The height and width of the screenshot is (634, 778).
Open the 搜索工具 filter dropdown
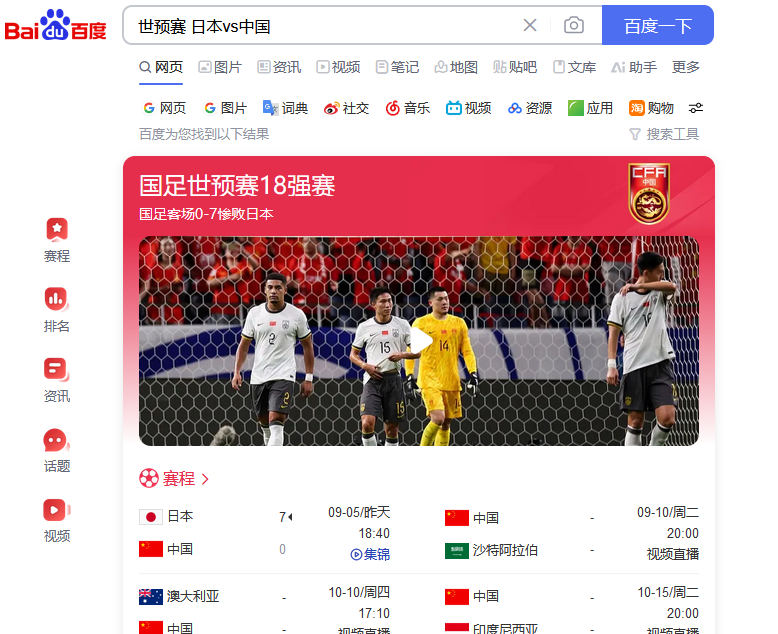pos(664,134)
